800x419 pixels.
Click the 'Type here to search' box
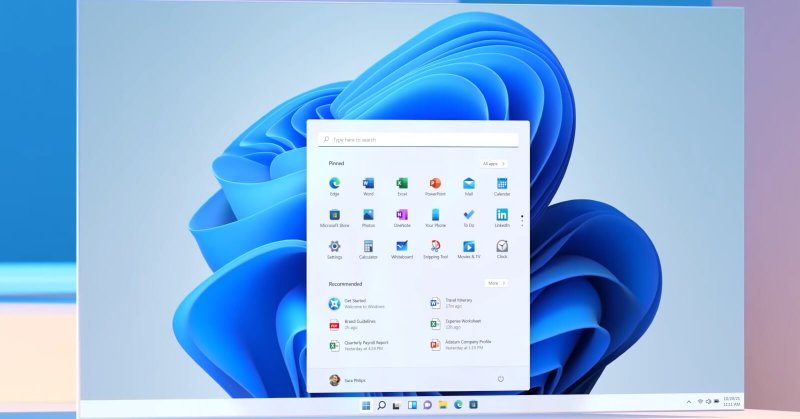tap(418, 139)
